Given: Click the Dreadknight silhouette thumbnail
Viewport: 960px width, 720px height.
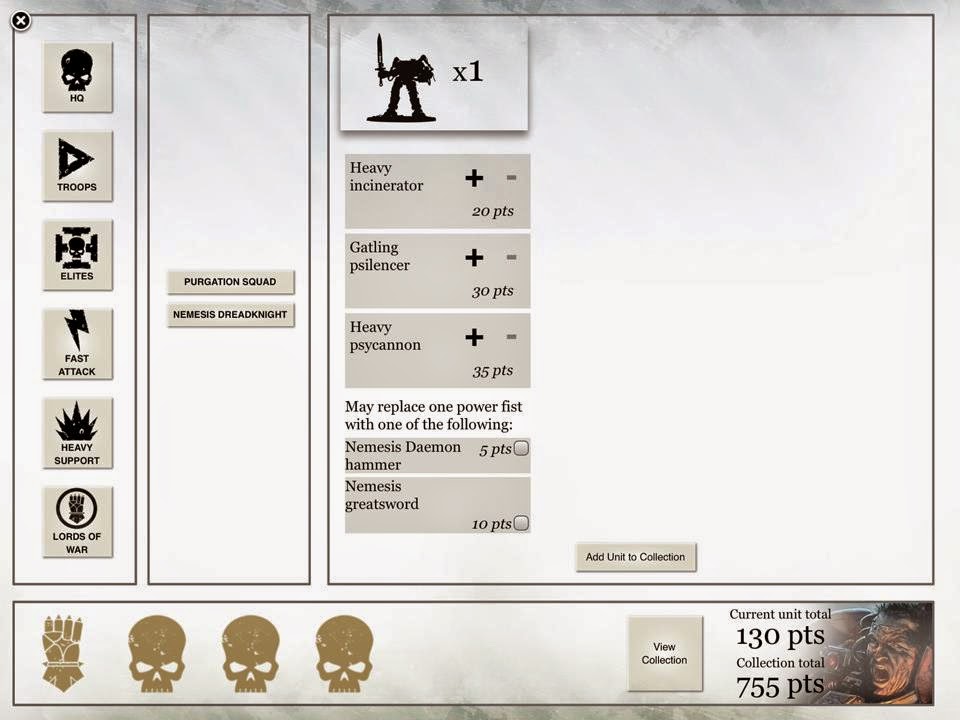Looking at the screenshot, I should [x=402, y=78].
